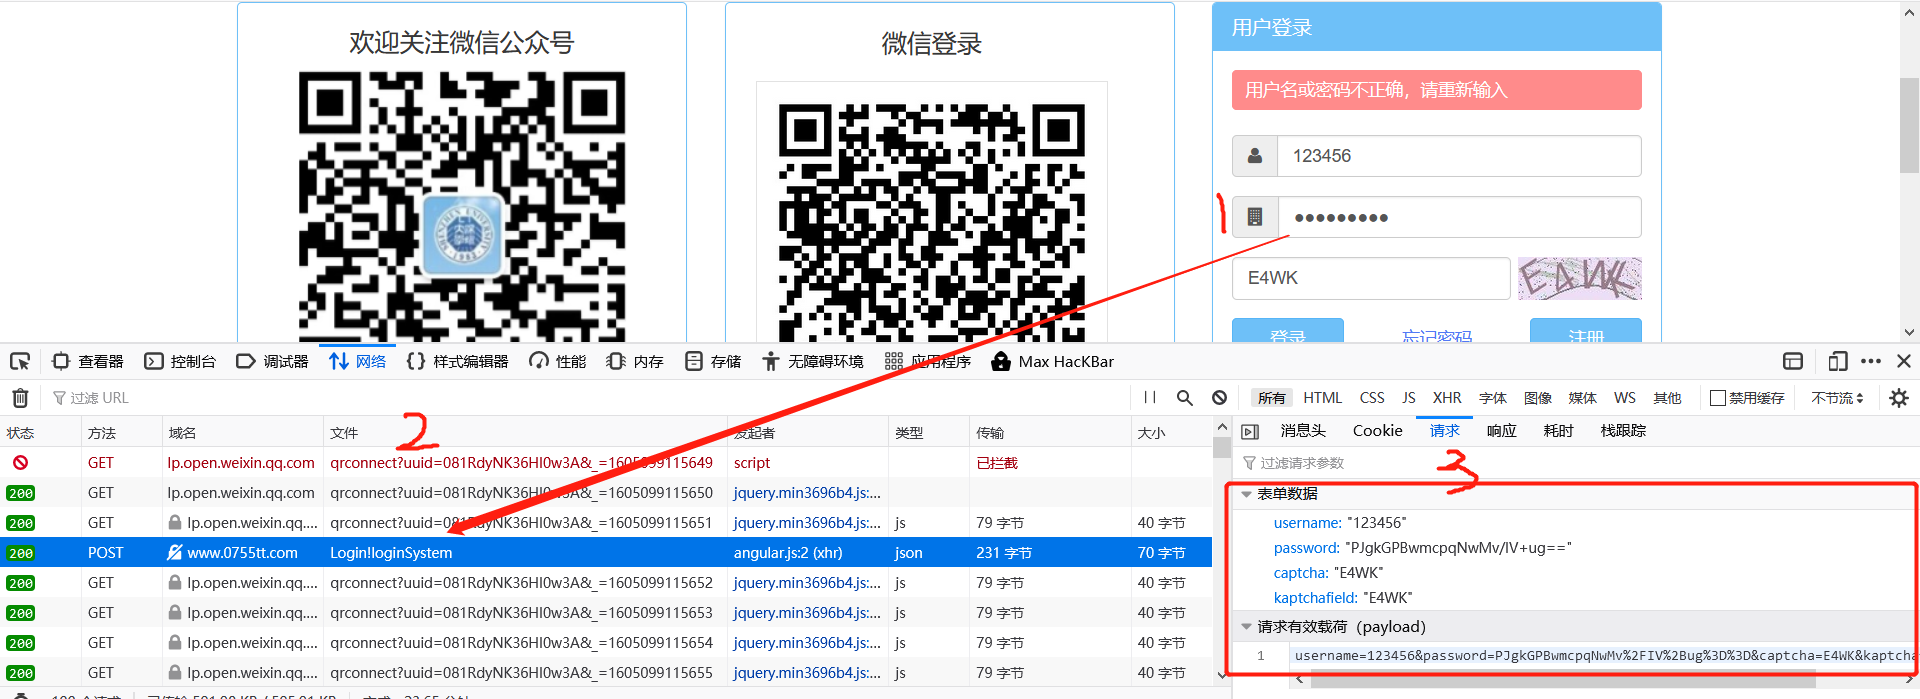Click the 过滤请求参数 filter field
Image resolution: width=1920 pixels, height=699 pixels.
click(1575, 463)
